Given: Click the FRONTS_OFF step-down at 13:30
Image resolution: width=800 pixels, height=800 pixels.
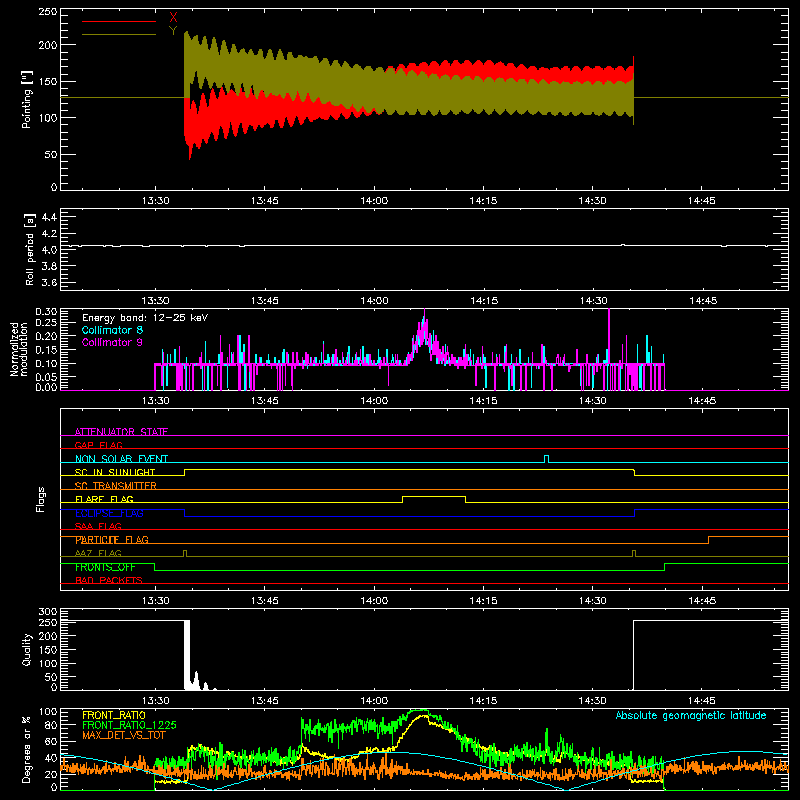Looking at the screenshot, I should (x=154, y=567).
